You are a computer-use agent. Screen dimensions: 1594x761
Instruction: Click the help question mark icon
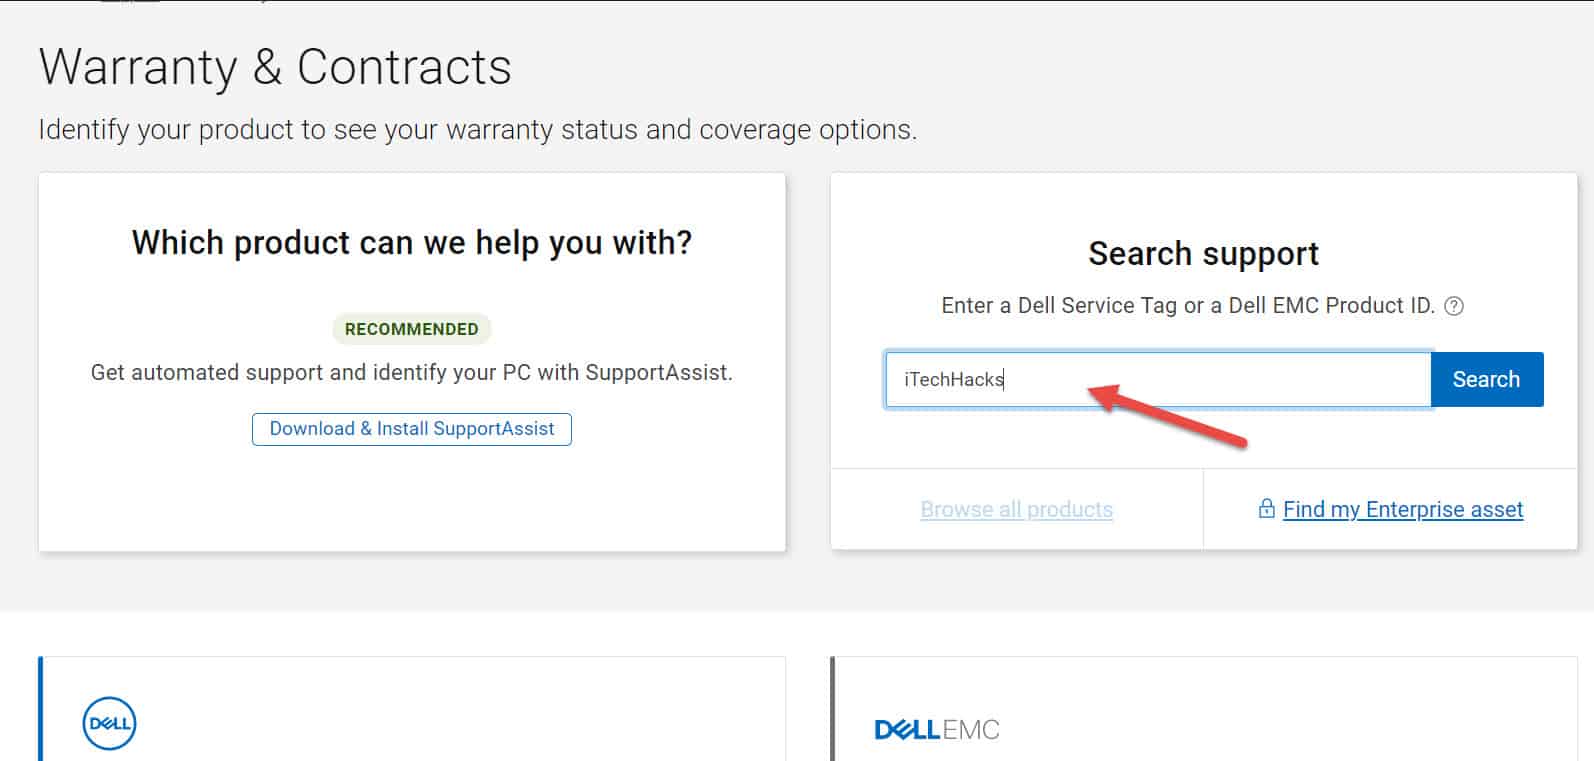[x=1455, y=307]
